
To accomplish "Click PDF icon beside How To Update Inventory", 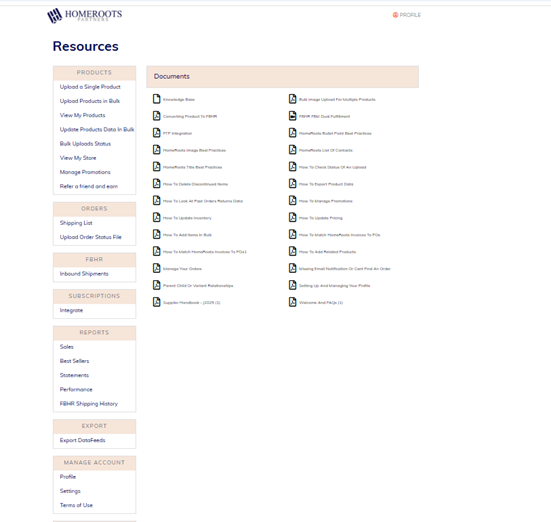I will click(156, 218).
